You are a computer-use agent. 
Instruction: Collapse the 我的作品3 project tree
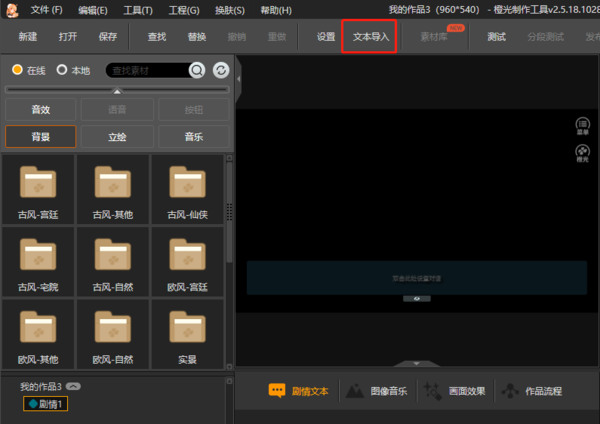[74, 386]
